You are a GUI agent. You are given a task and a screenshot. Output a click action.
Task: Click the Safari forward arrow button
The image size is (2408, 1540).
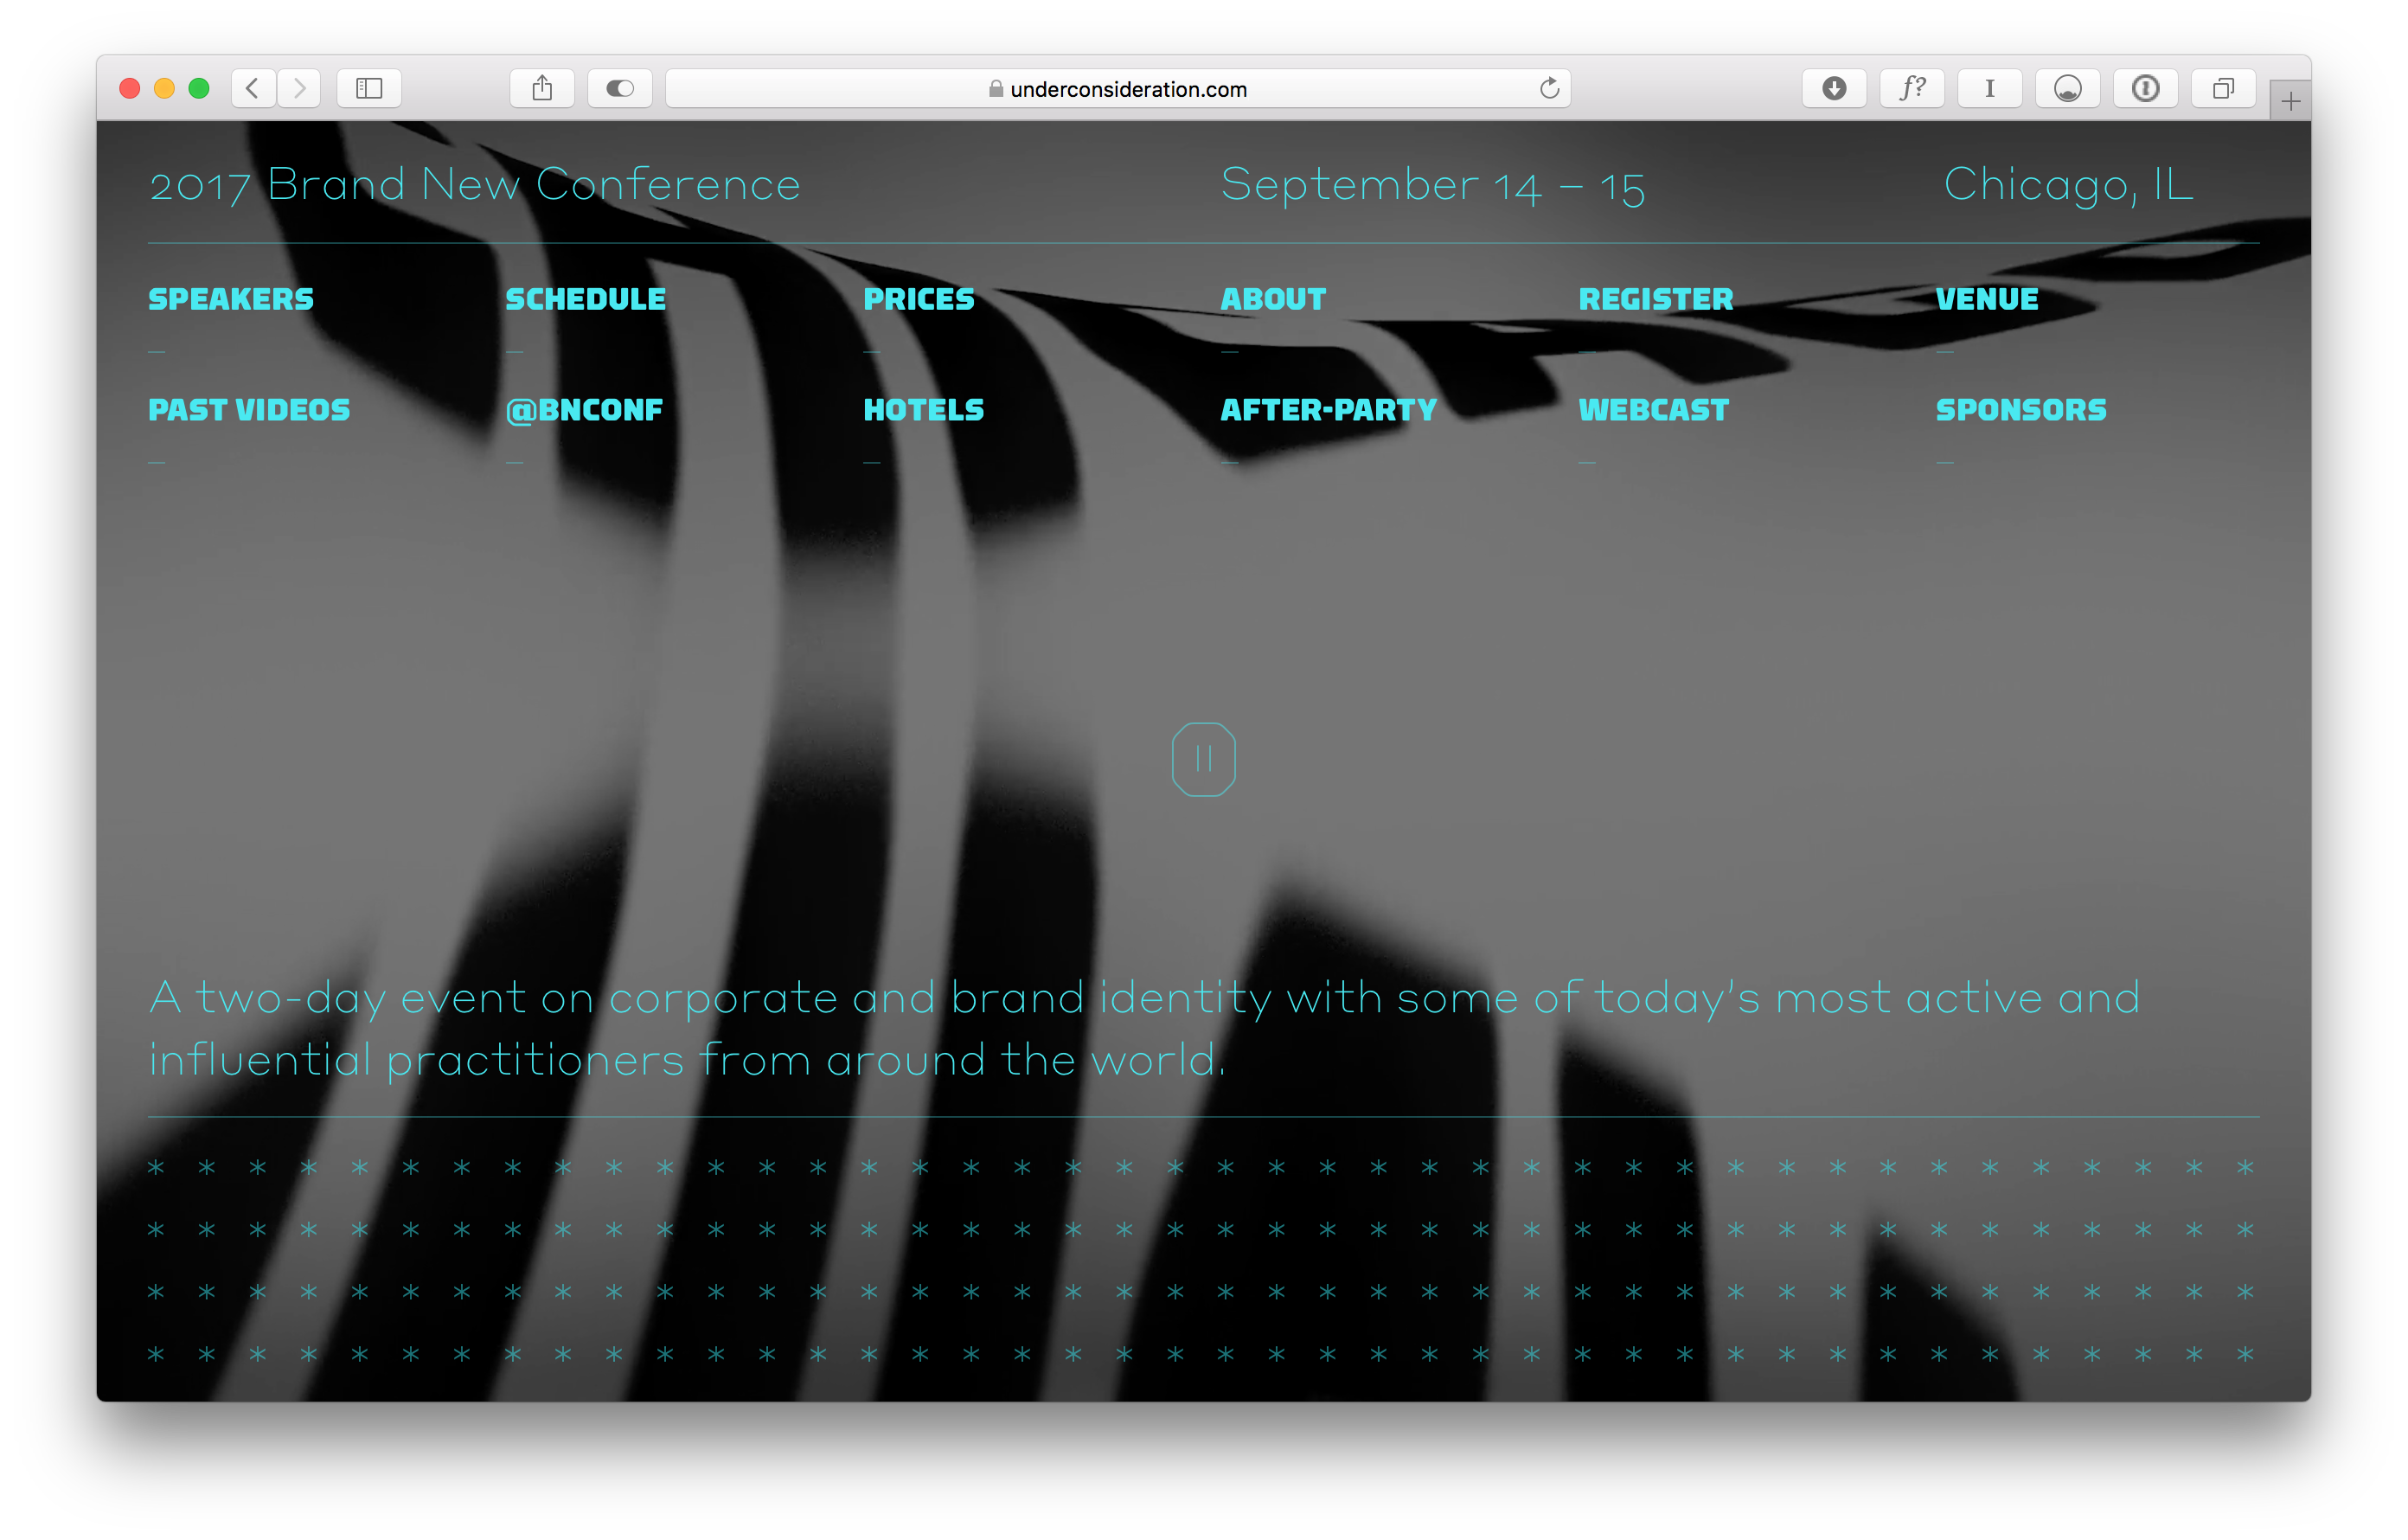pos(299,89)
